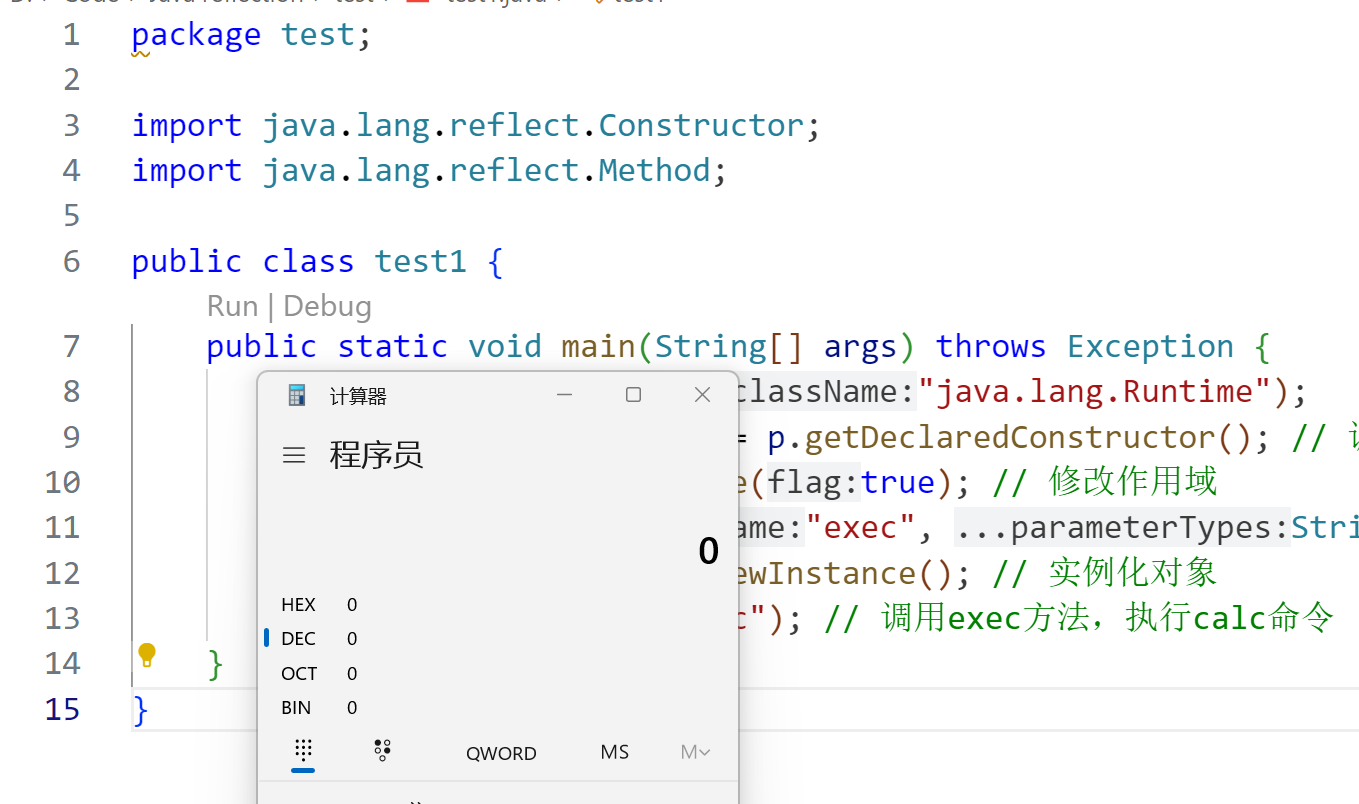Click Run CodeLens above main method
1359x804 pixels.
(232, 306)
